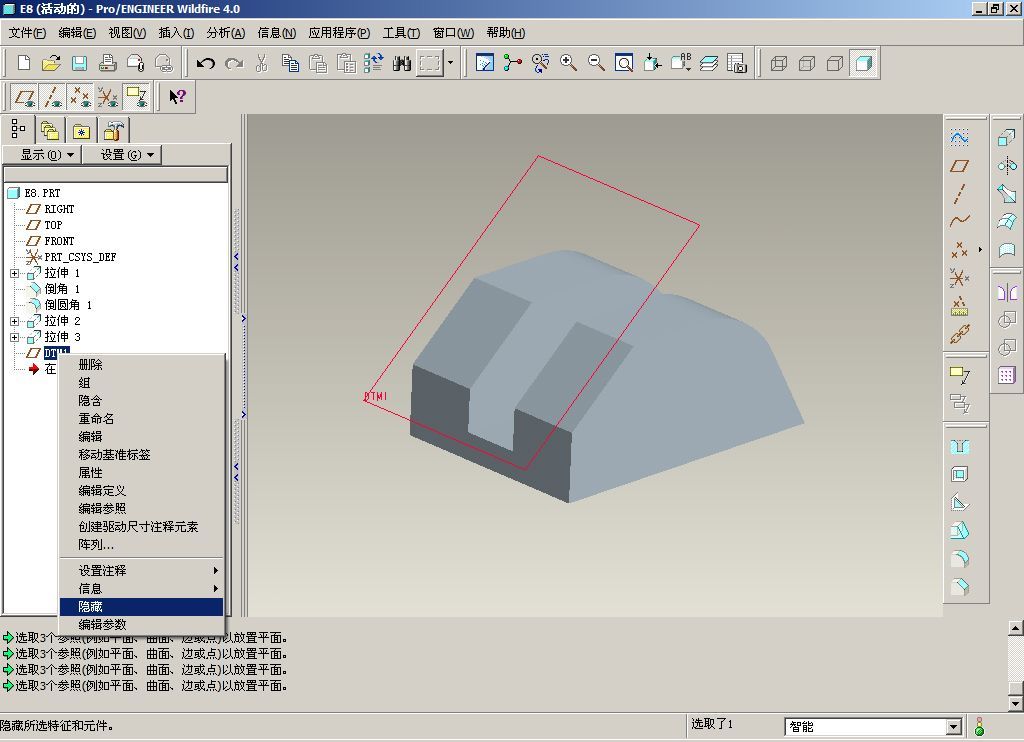Switch to shaded display mode
Screen dimensions: 1024x742
pyautogui.click(x=863, y=63)
